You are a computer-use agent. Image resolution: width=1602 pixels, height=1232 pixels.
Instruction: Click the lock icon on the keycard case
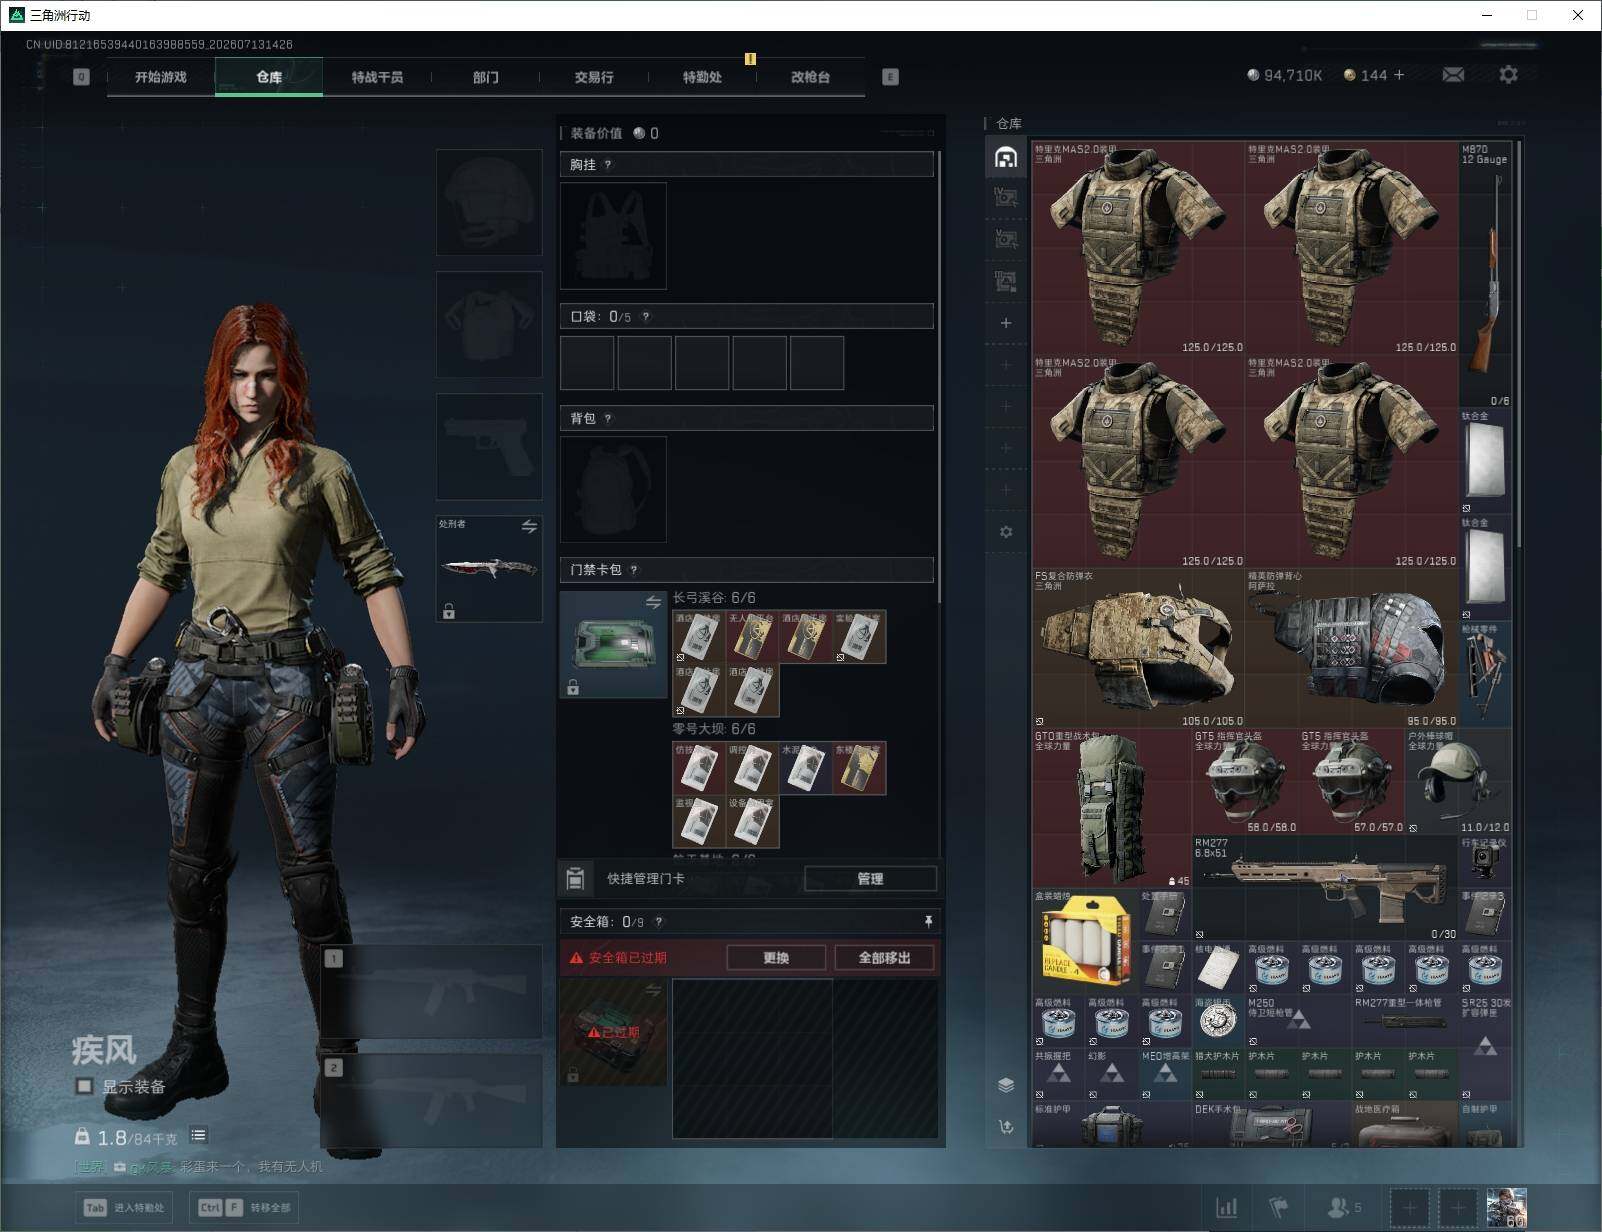[x=573, y=687]
